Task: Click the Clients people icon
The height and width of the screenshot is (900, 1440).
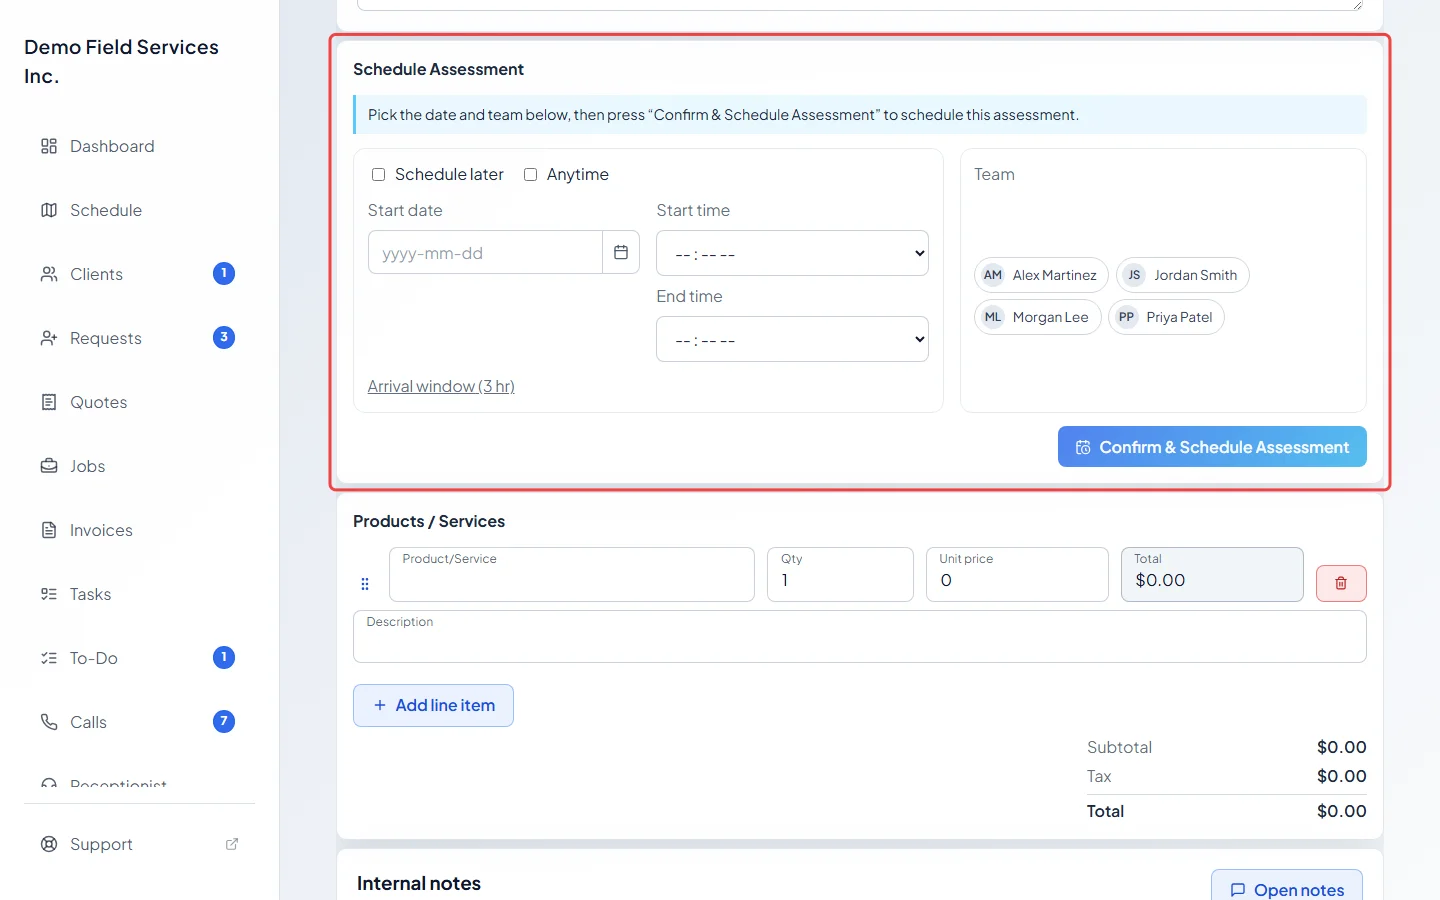Action: pyautogui.click(x=49, y=274)
